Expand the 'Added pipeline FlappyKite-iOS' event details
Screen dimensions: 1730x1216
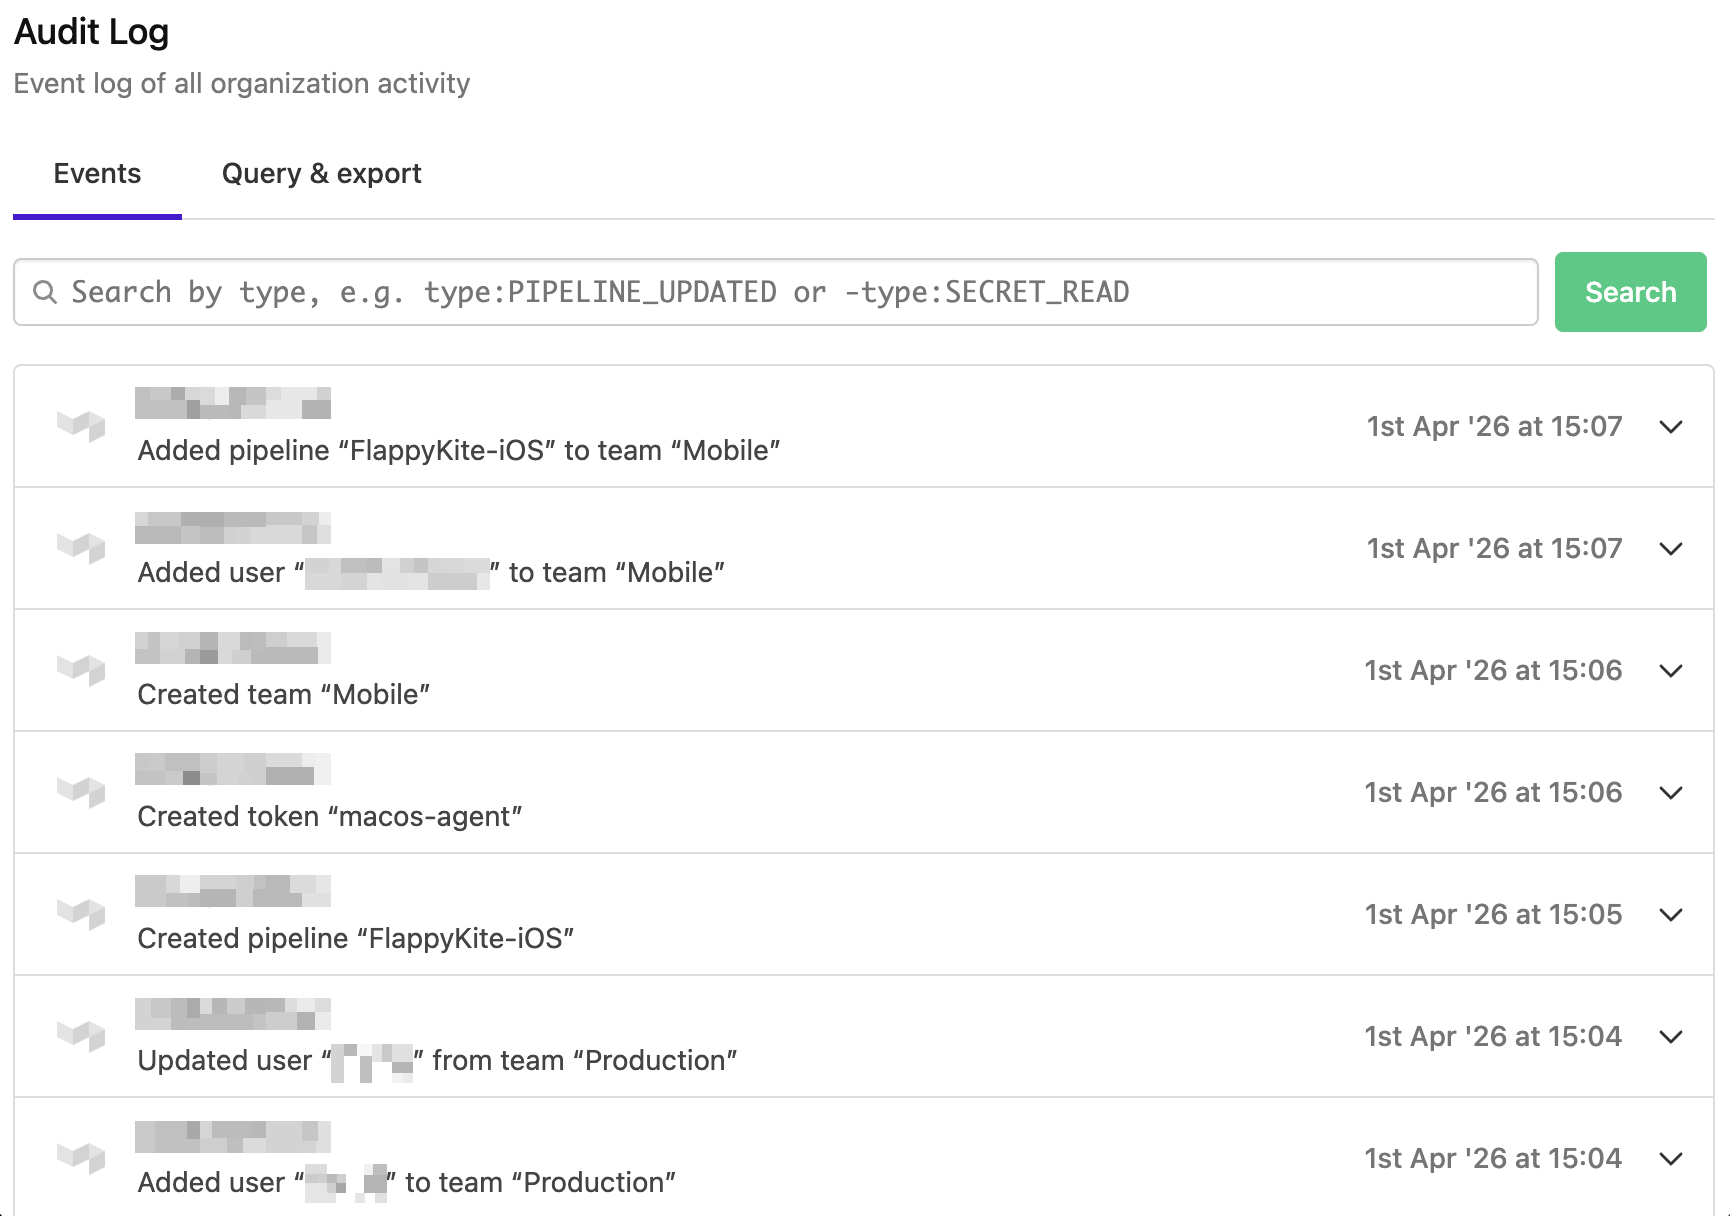[x=1671, y=427]
